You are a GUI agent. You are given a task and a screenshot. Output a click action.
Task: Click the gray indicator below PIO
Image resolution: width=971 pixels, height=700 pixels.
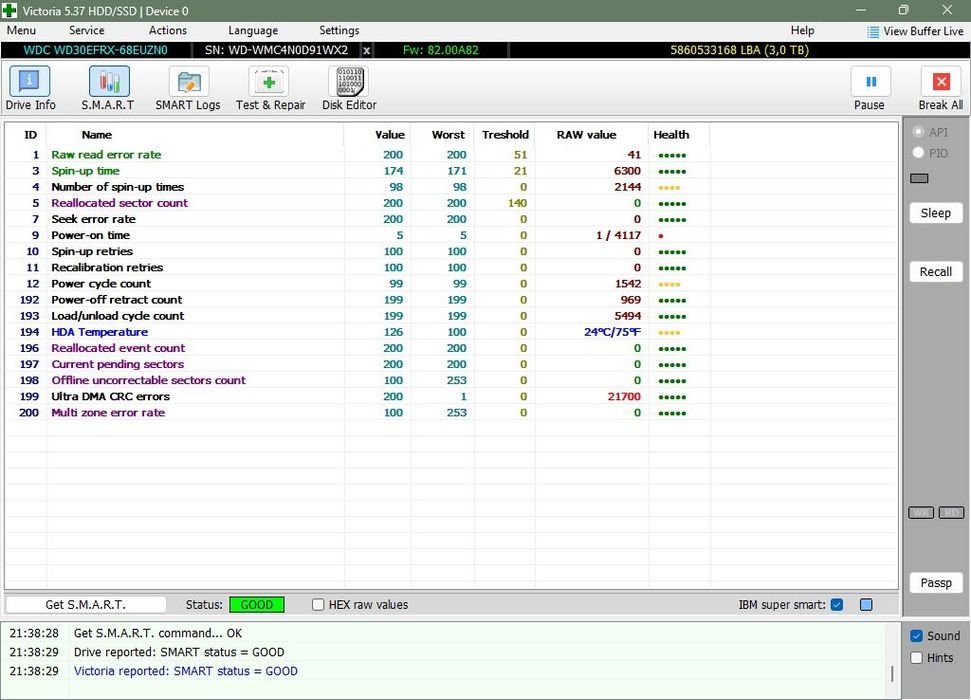[x=919, y=178]
